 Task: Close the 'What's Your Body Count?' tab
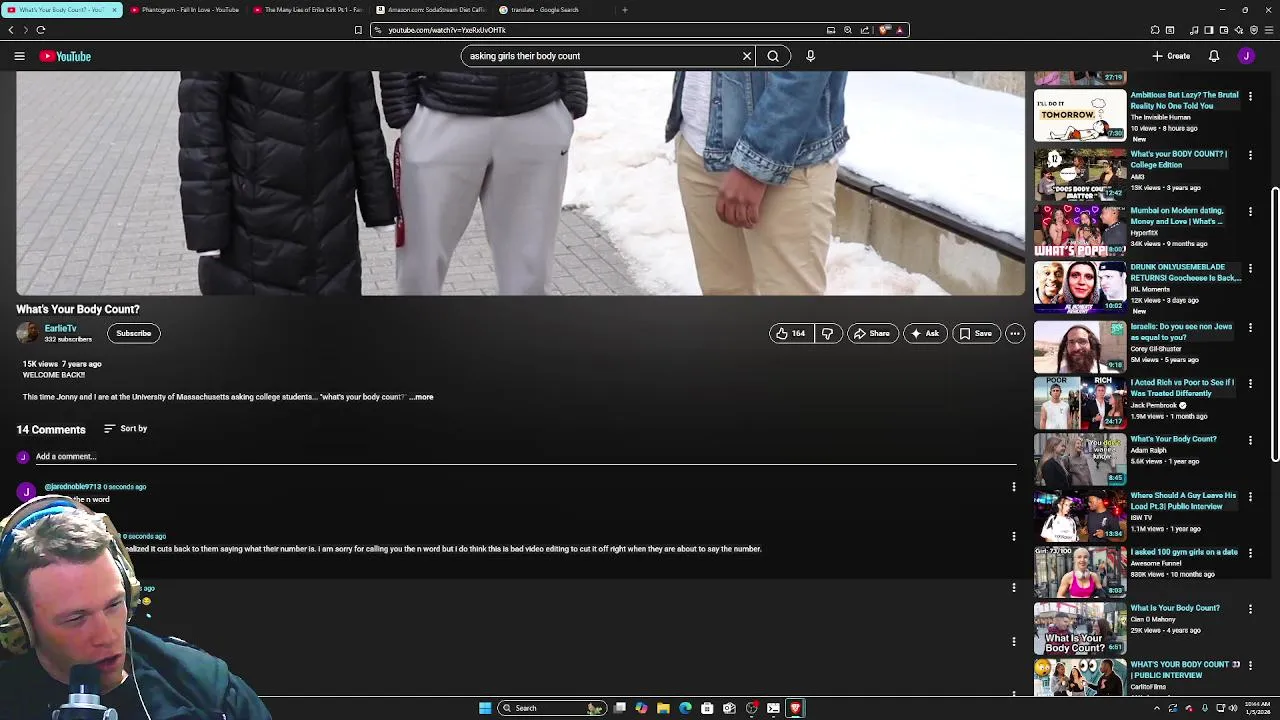click(114, 10)
